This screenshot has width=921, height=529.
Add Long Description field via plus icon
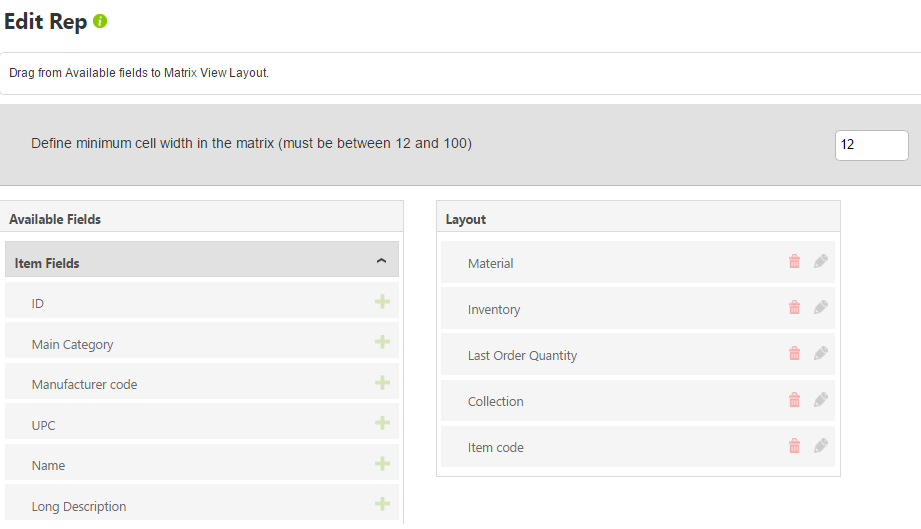382,504
